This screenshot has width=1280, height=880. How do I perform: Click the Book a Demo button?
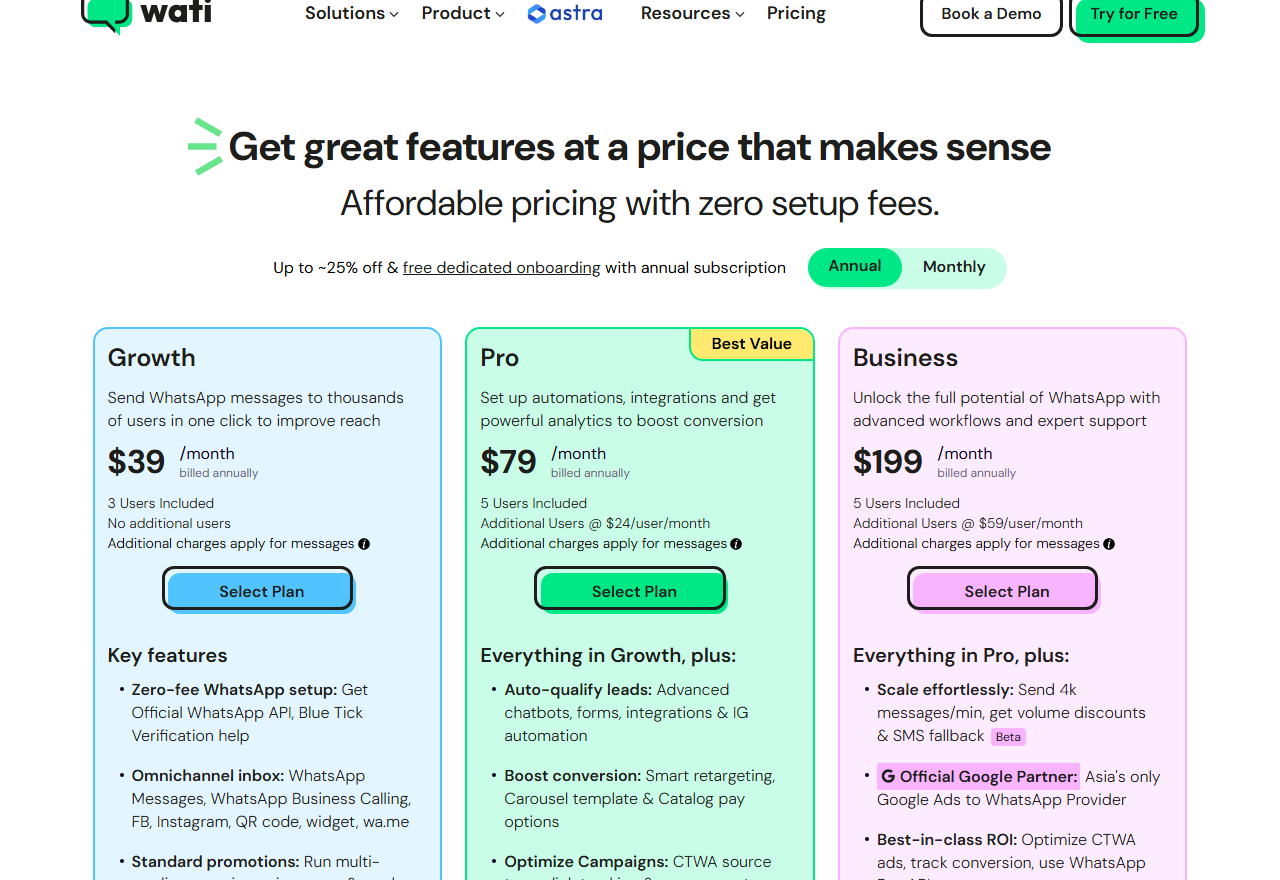click(990, 15)
